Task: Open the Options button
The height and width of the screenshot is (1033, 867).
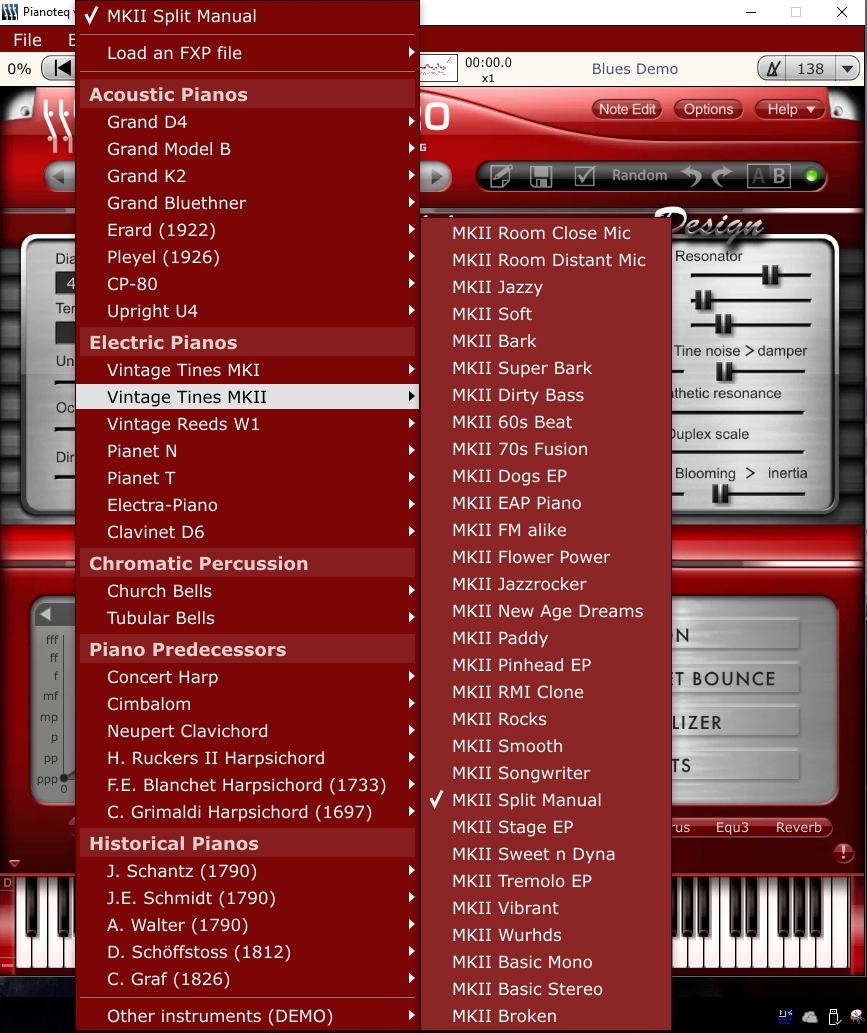Action: [x=708, y=109]
